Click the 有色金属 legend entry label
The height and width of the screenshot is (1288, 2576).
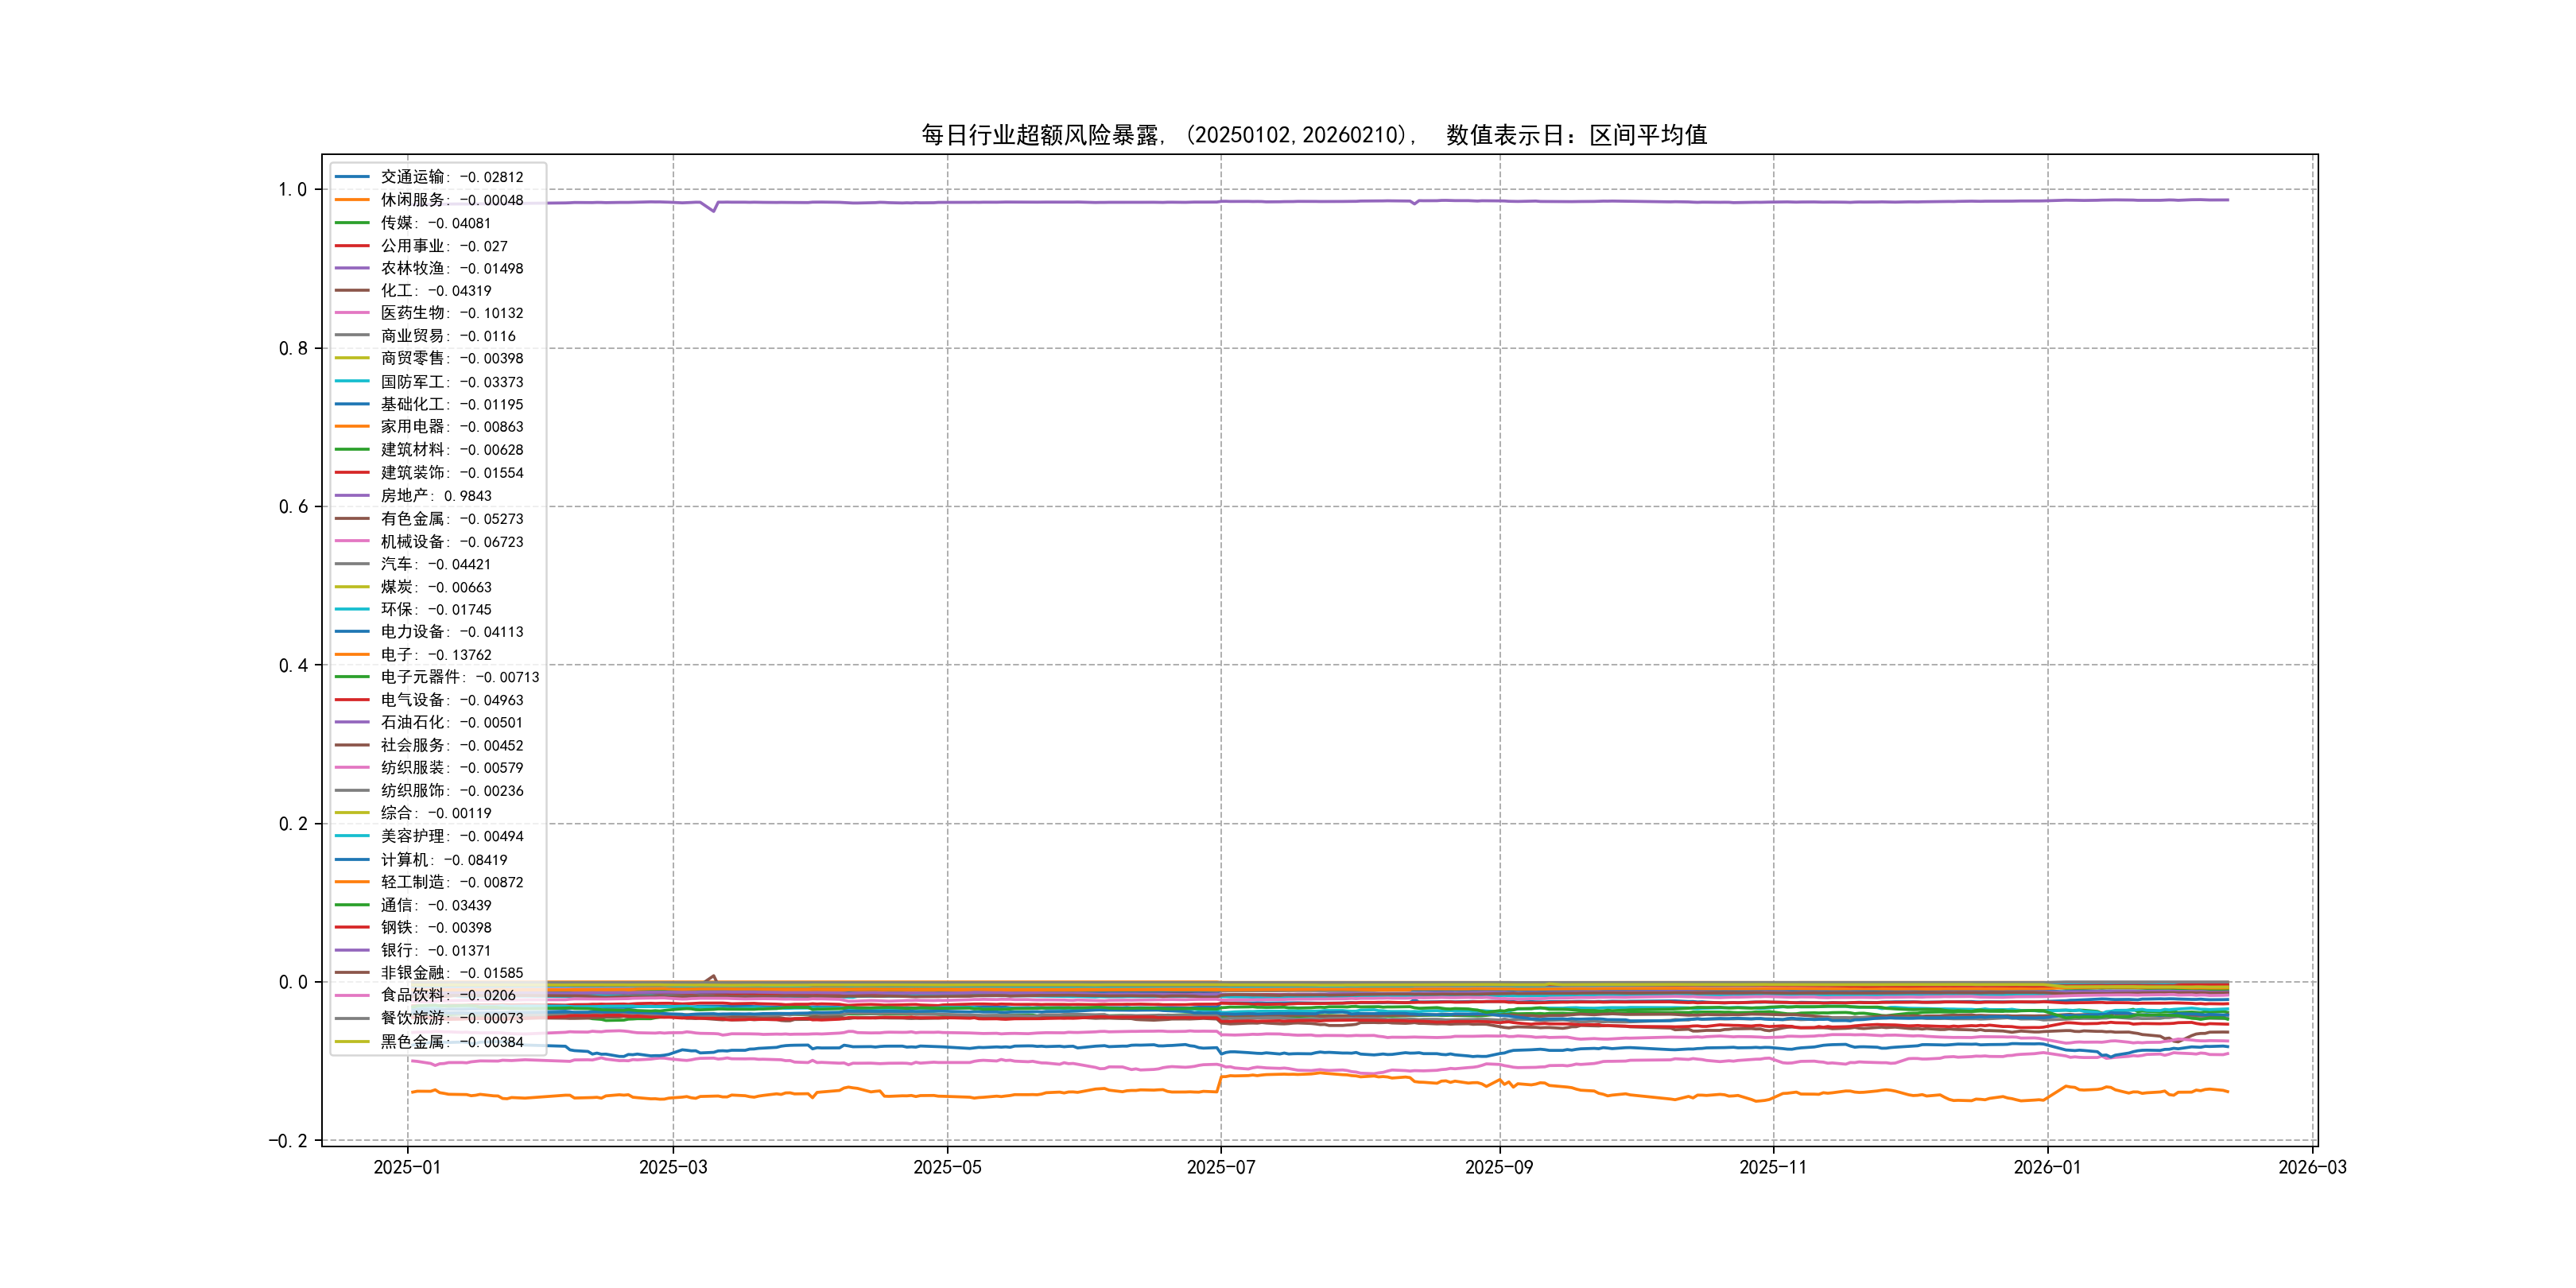click(451, 519)
